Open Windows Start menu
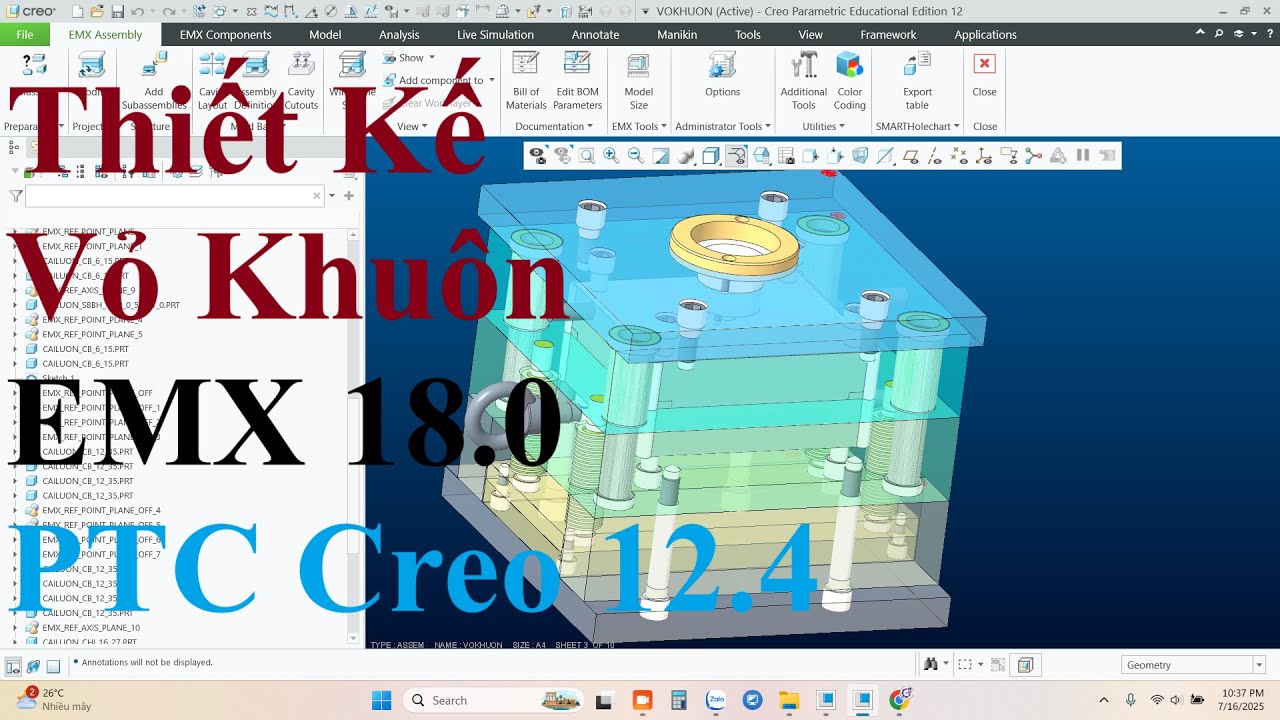The width and height of the screenshot is (1280, 720). 381,700
